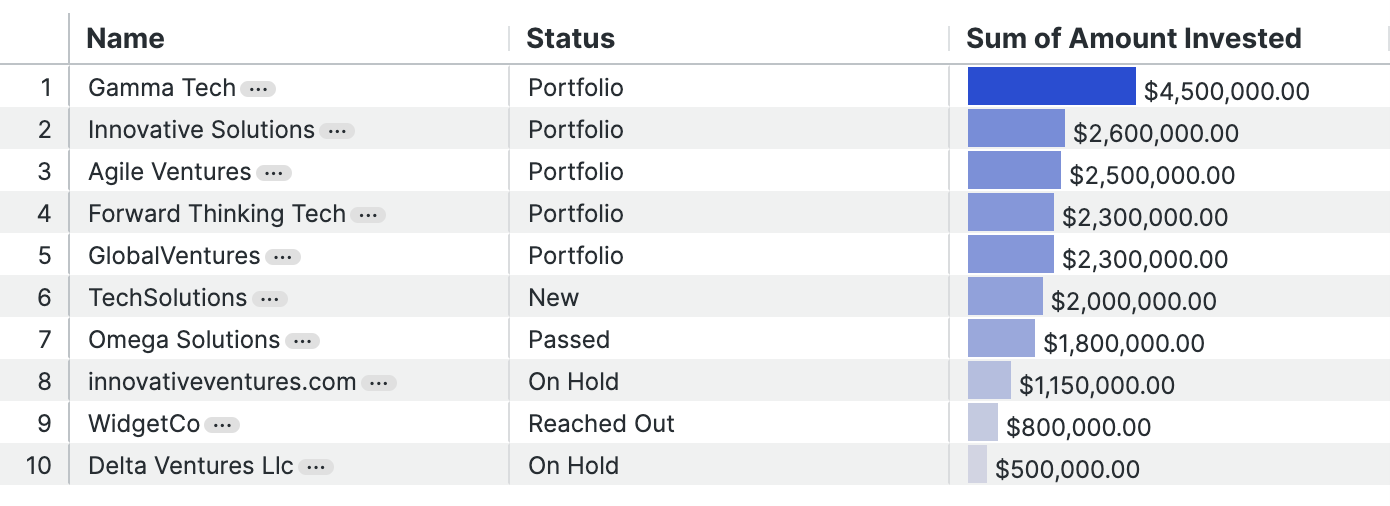Open the more-options pill for Agile Ventures

pos(273,173)
